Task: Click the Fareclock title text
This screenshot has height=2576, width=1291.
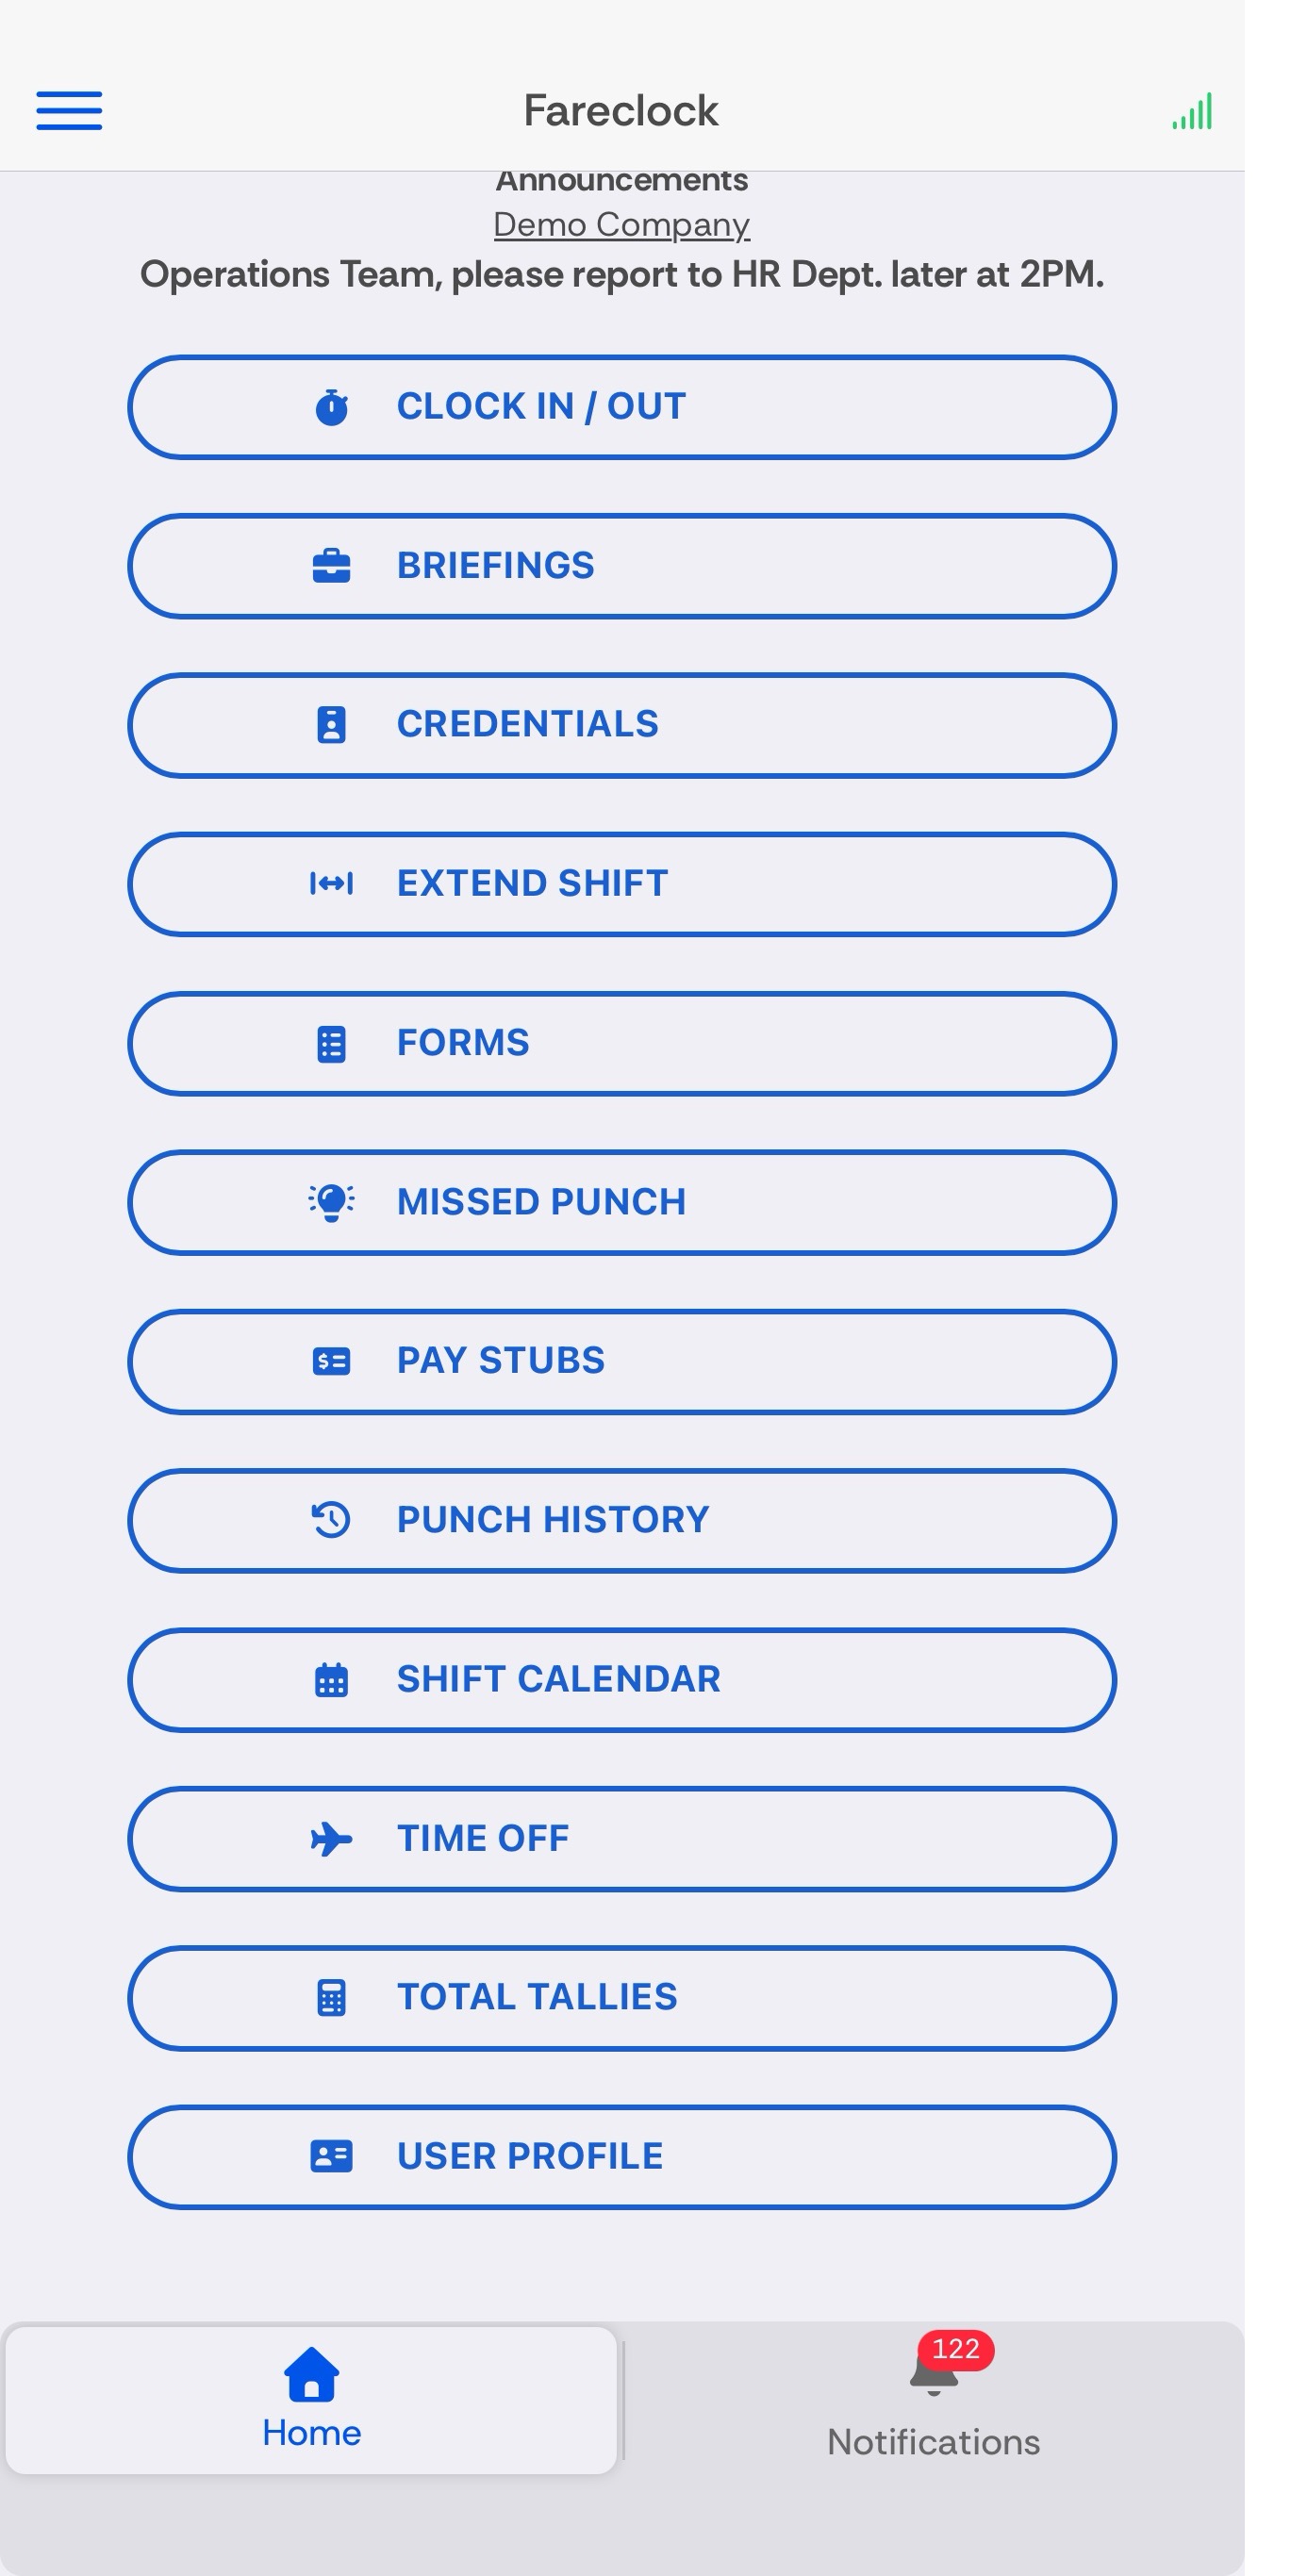Action: (621, 111)
